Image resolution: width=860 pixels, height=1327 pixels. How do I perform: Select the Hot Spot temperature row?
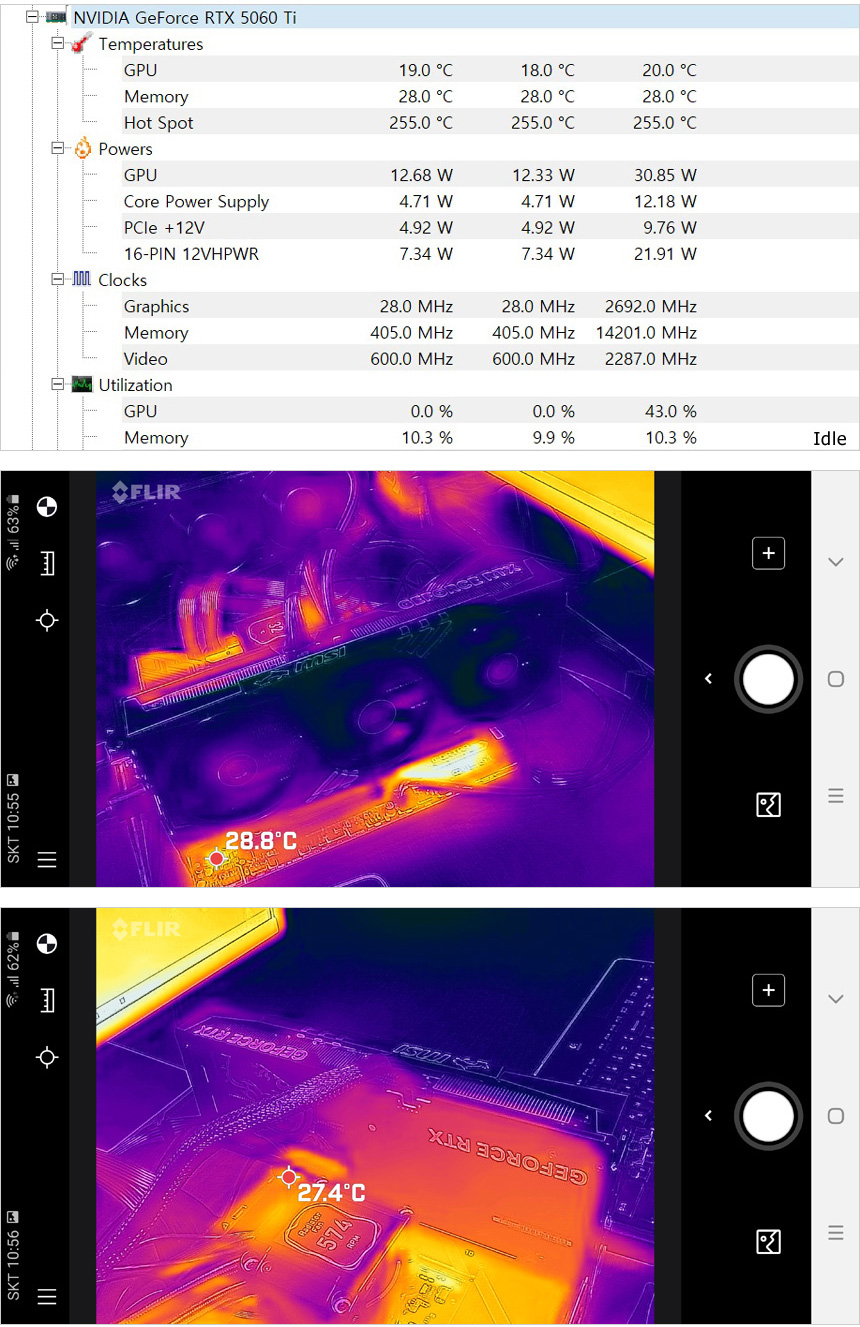(410, 123)
